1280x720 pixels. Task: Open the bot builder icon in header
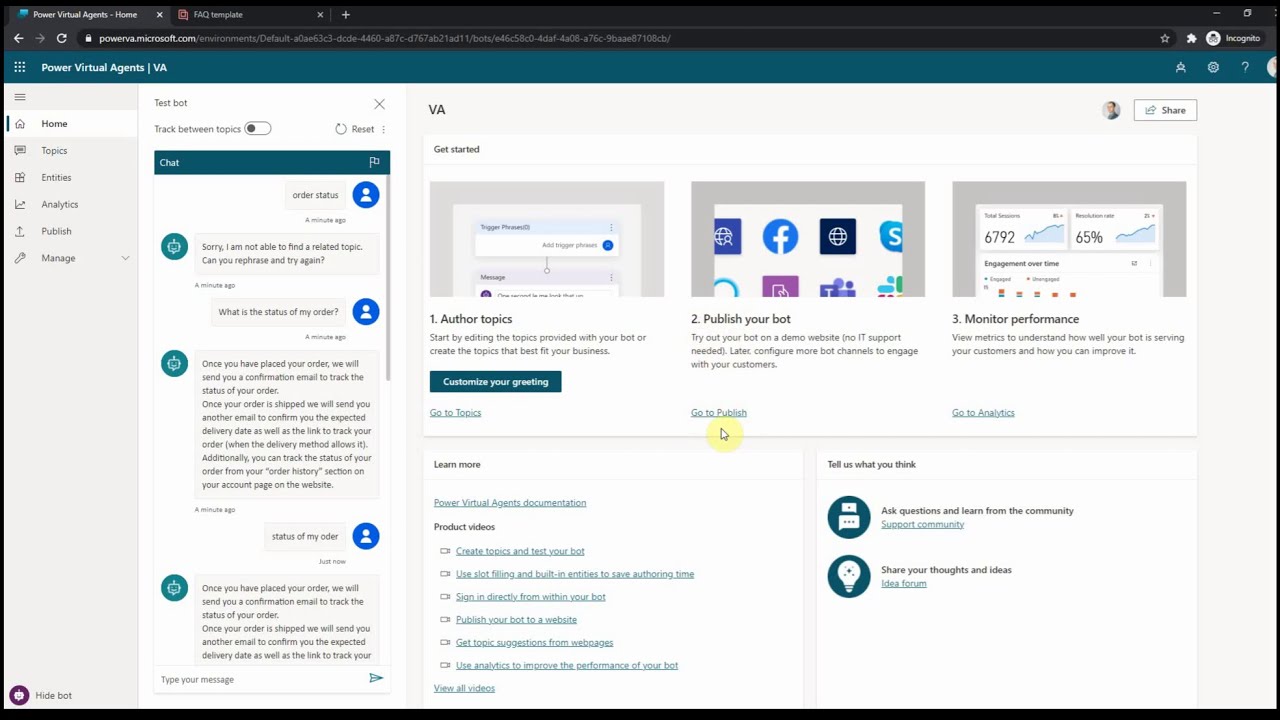(1181, 67)
